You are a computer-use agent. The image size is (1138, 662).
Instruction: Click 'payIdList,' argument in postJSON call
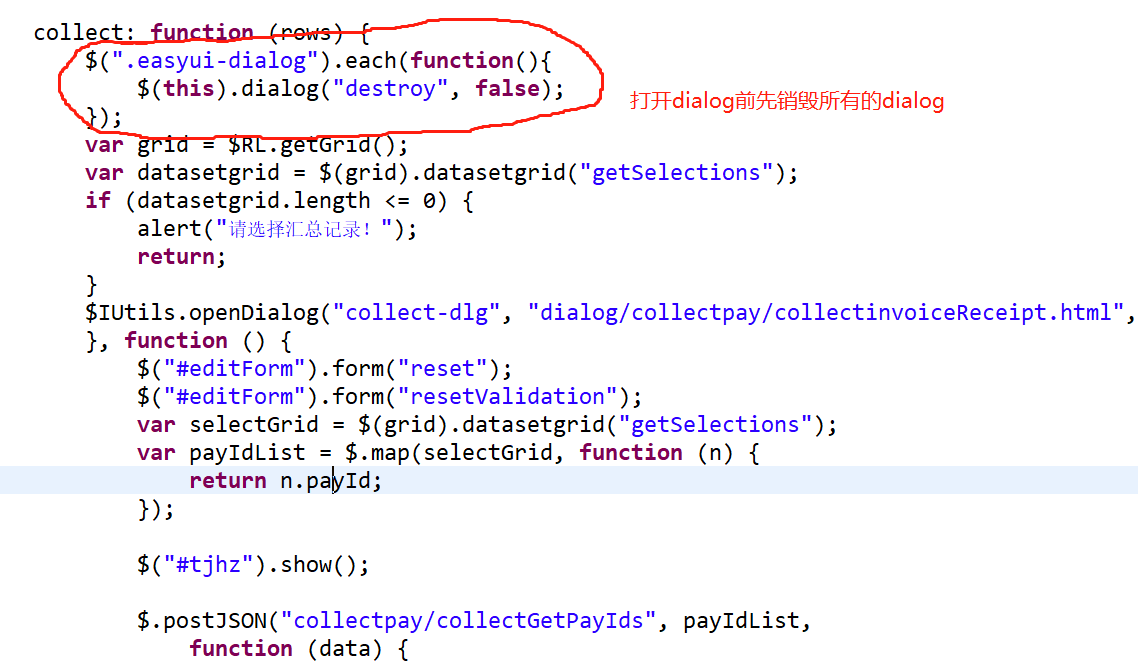tap(746, 621)
